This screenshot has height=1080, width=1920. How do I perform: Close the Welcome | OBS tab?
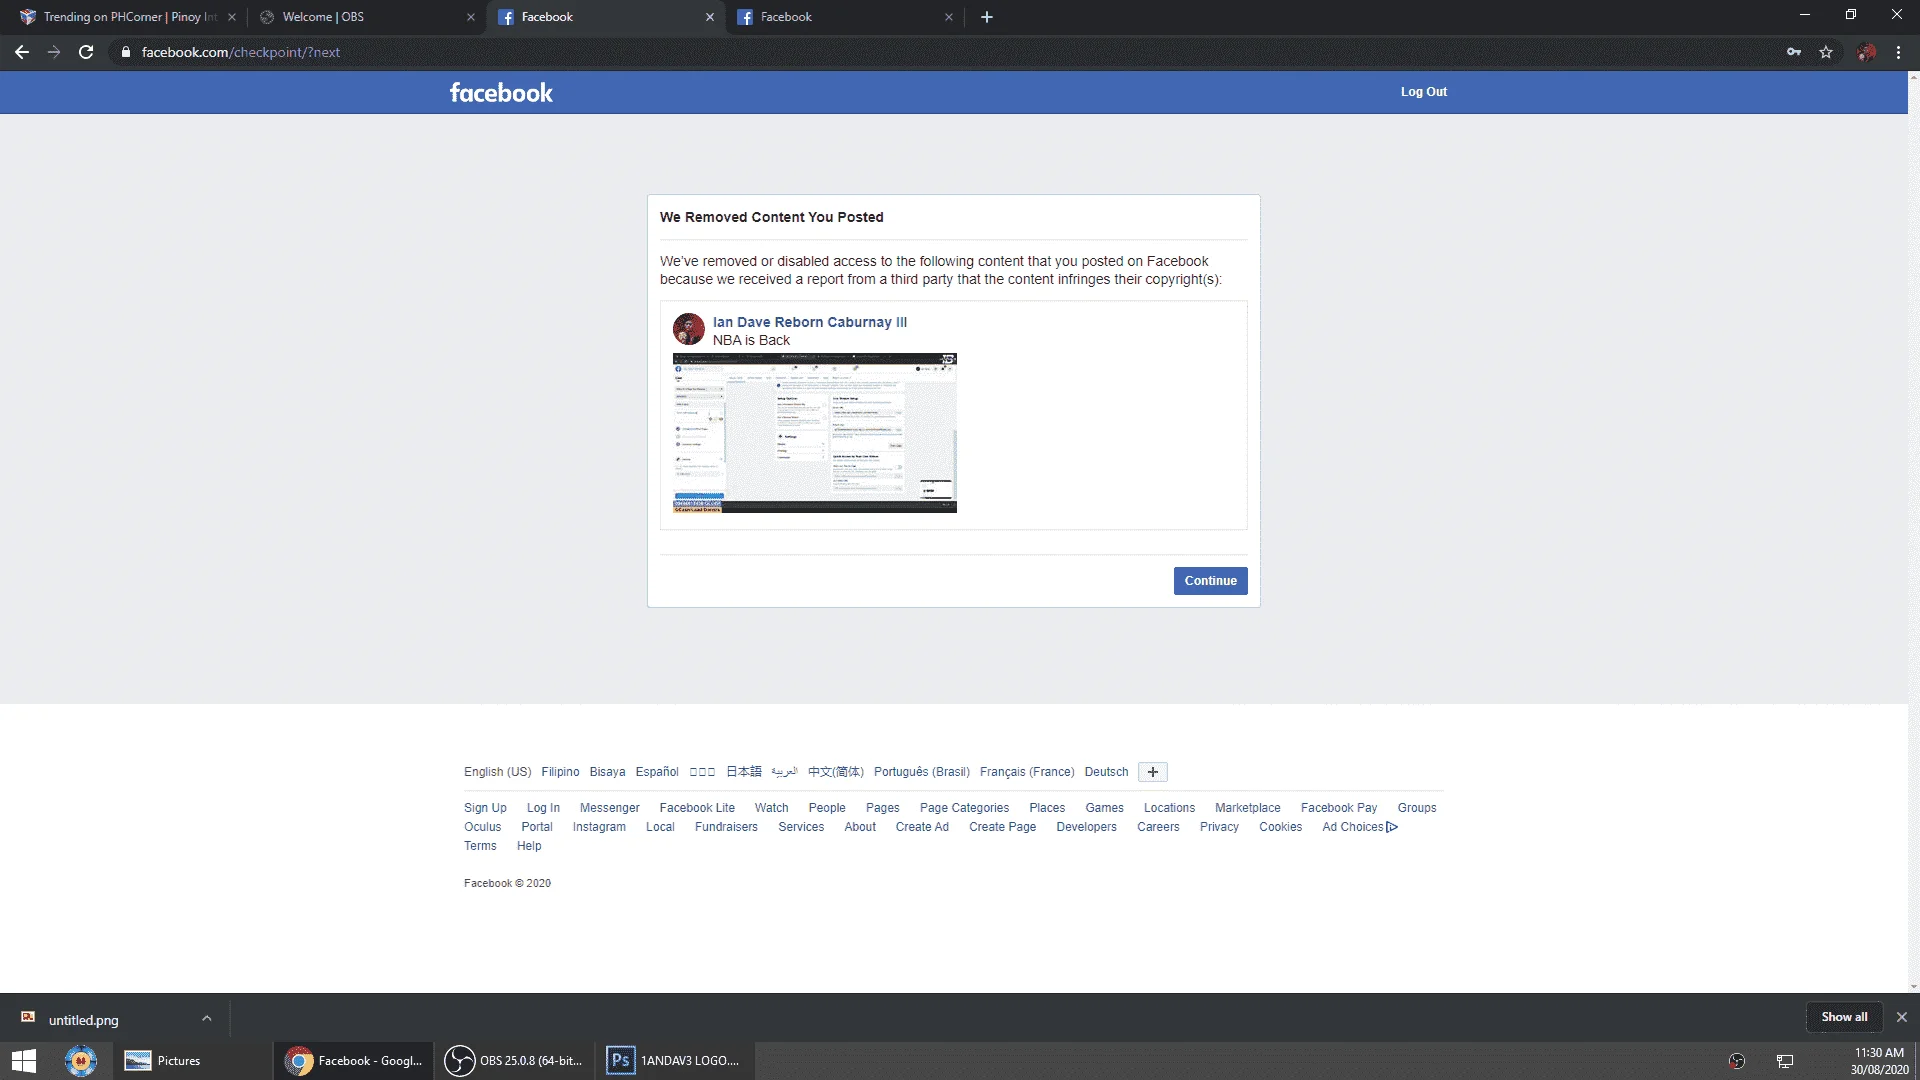click(x=471, y=17)
